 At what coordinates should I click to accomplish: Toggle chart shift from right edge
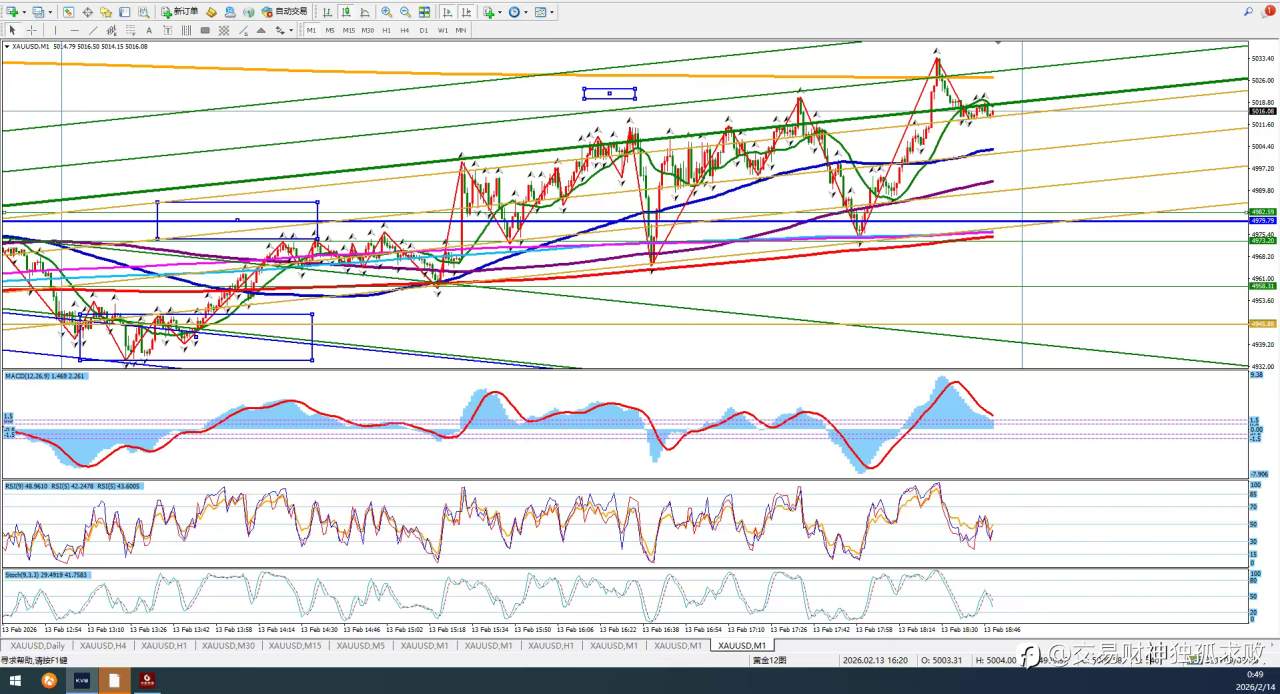[x=465, y=12]
